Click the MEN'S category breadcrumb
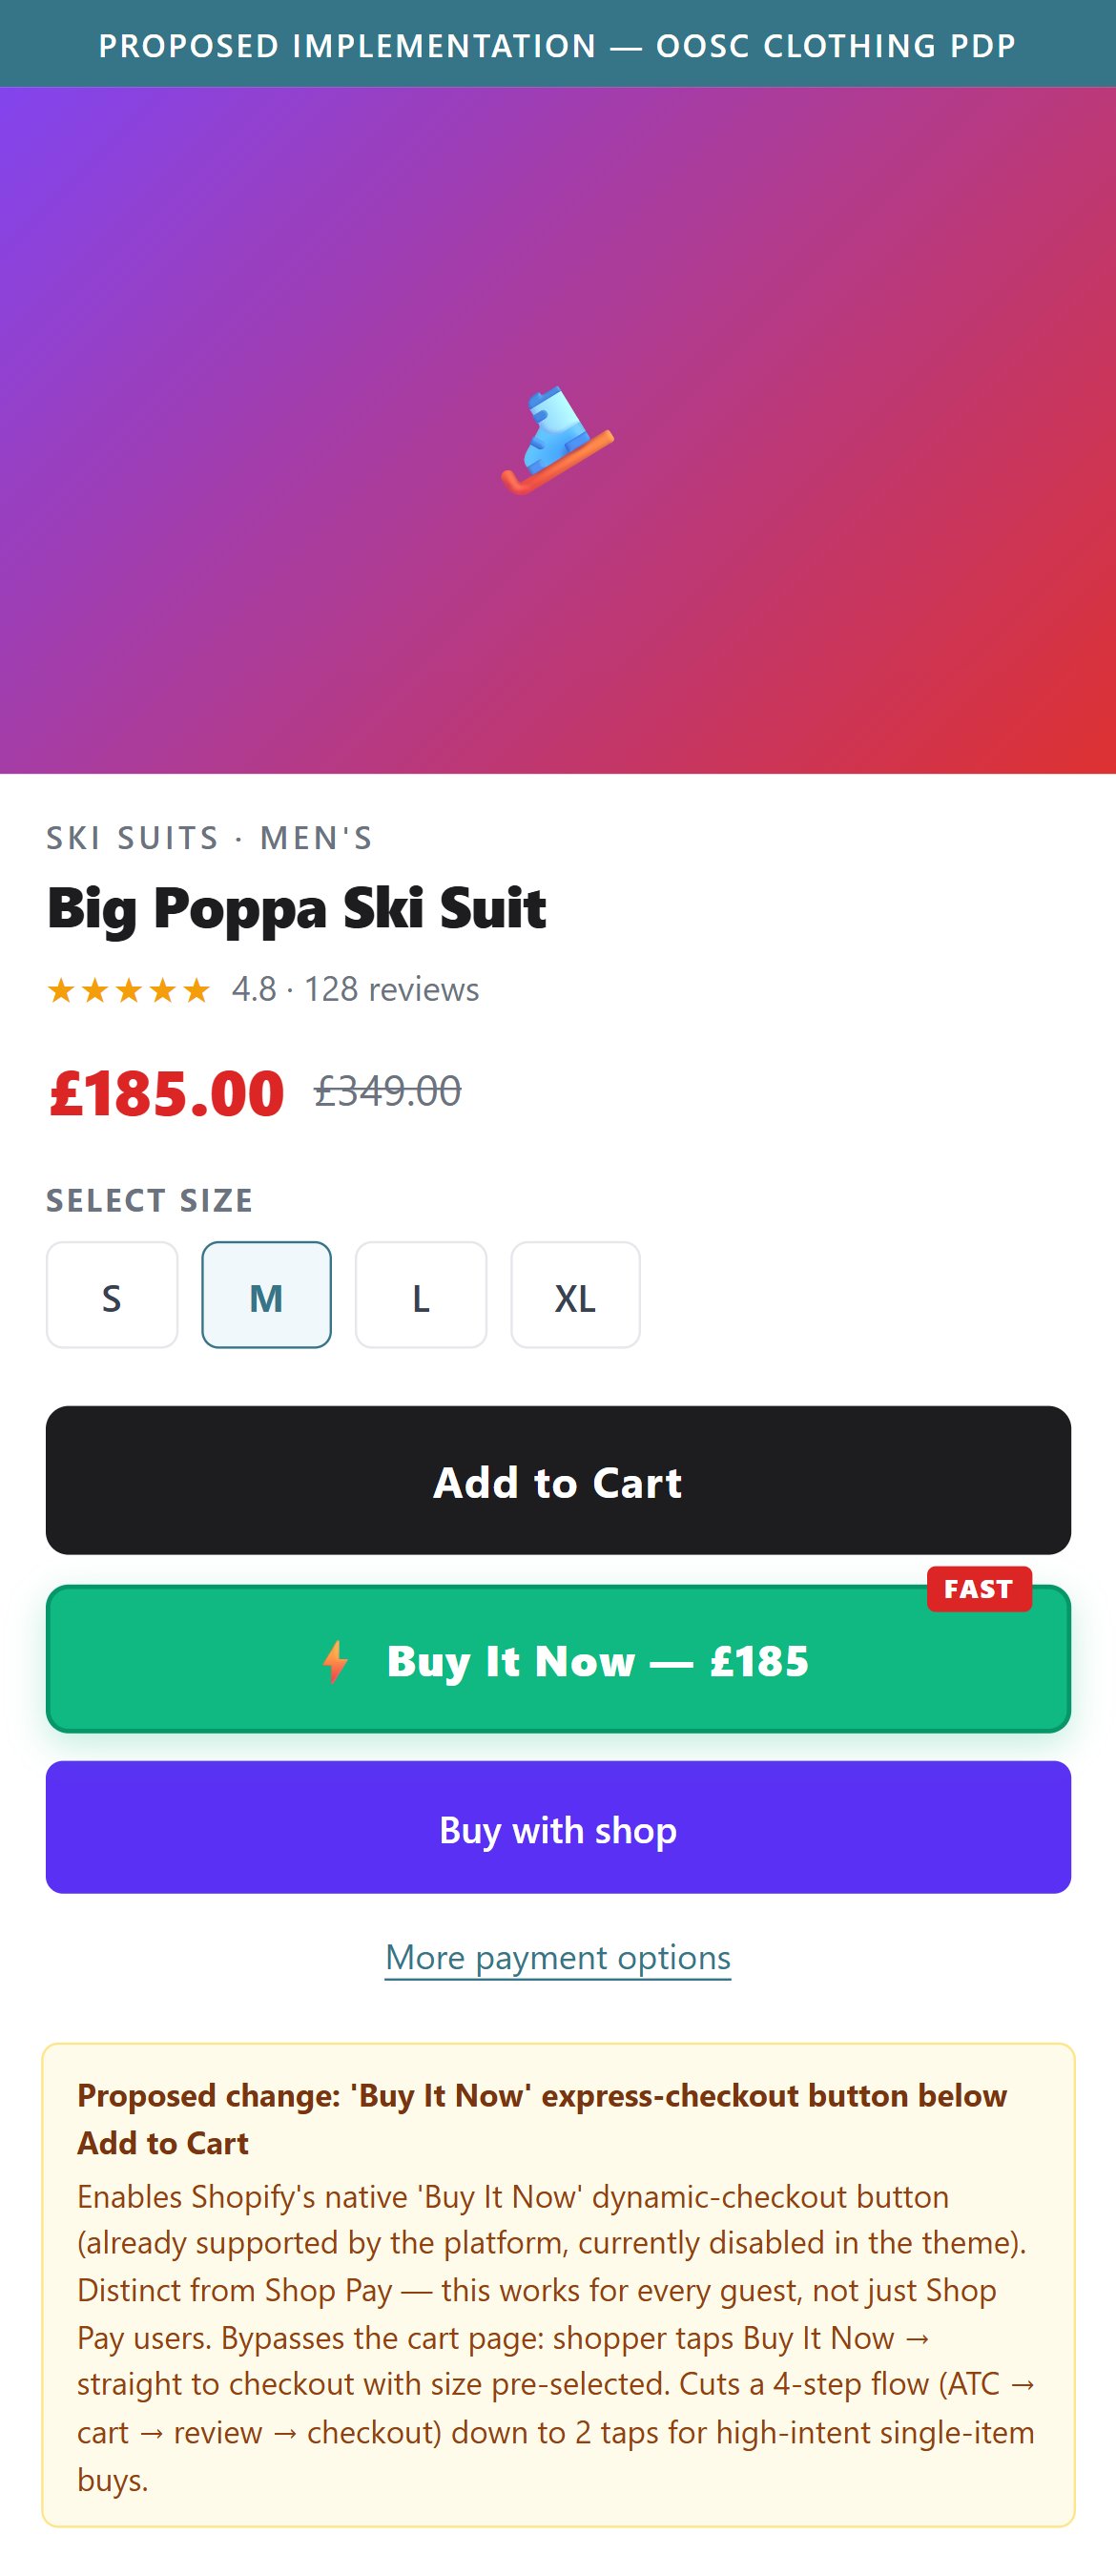Viewport: 1116px width, 2576px height. pyautogui.click(x=316, y=838)
